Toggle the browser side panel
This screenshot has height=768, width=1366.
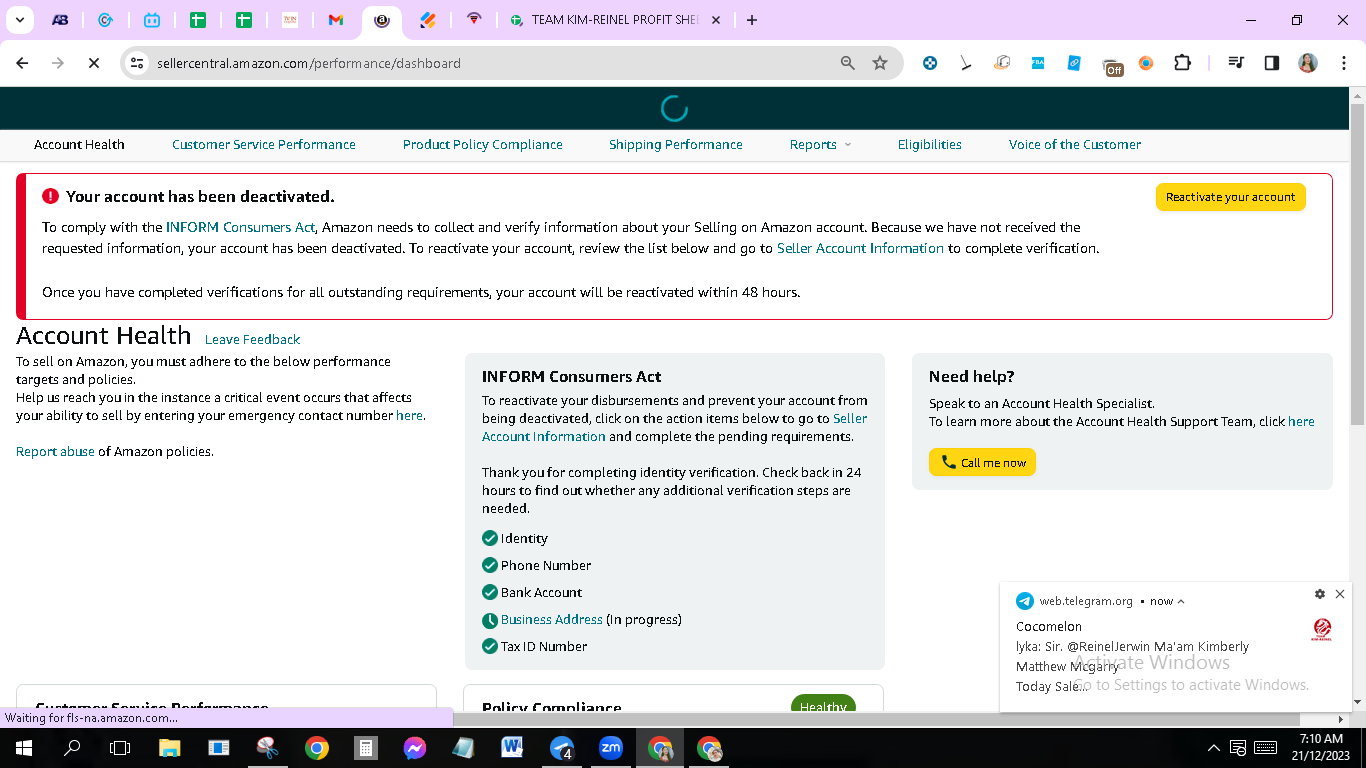(1272, 63)
